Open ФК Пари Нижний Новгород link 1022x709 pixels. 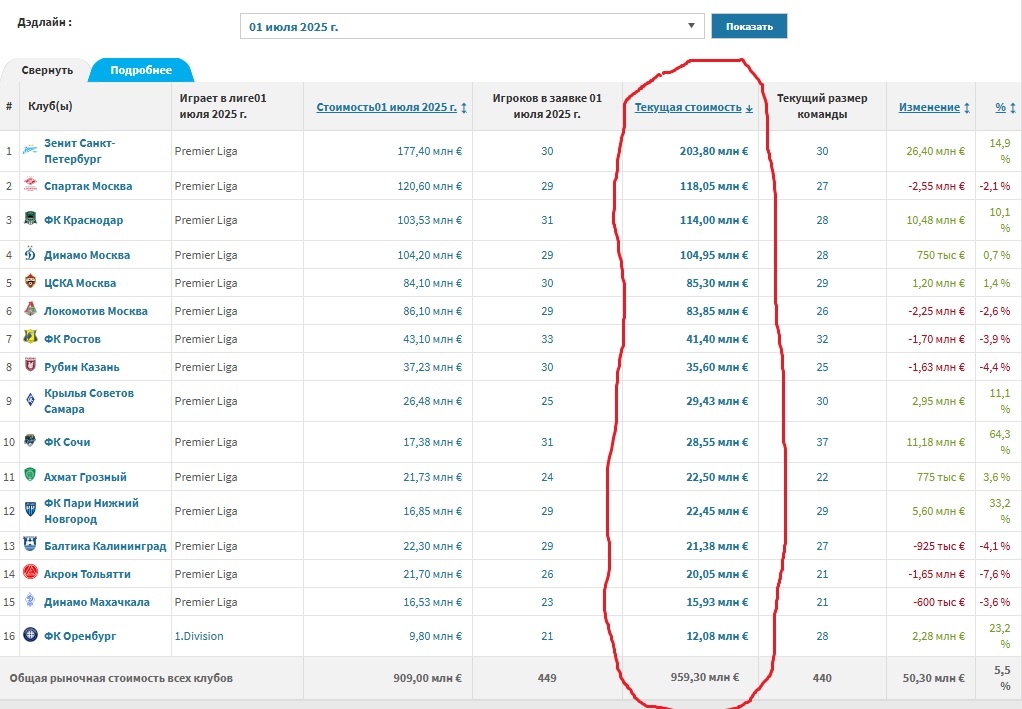(x=91, y=511)
